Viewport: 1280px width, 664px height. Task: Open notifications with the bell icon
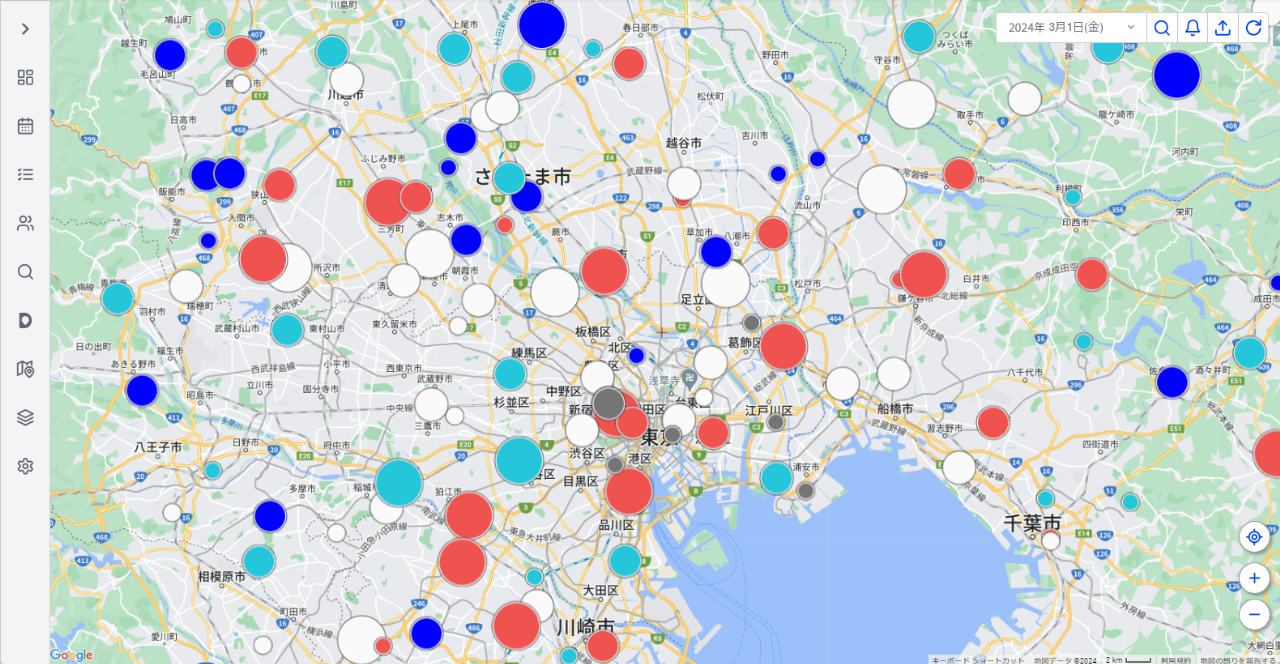click(x=1192, y=28)
